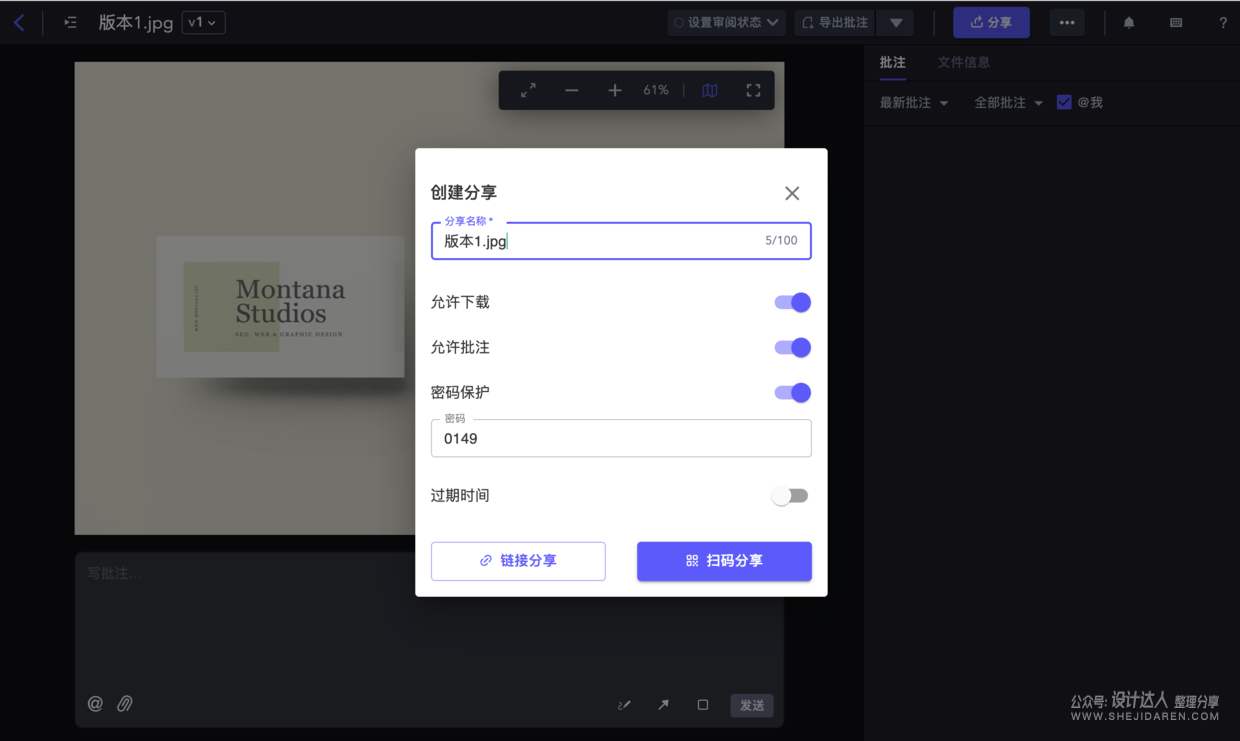Image resolution: width=1240 pixels, height=741 pixels.
Task: Select the rectangle annotation tool
Action: click(702, 705)
